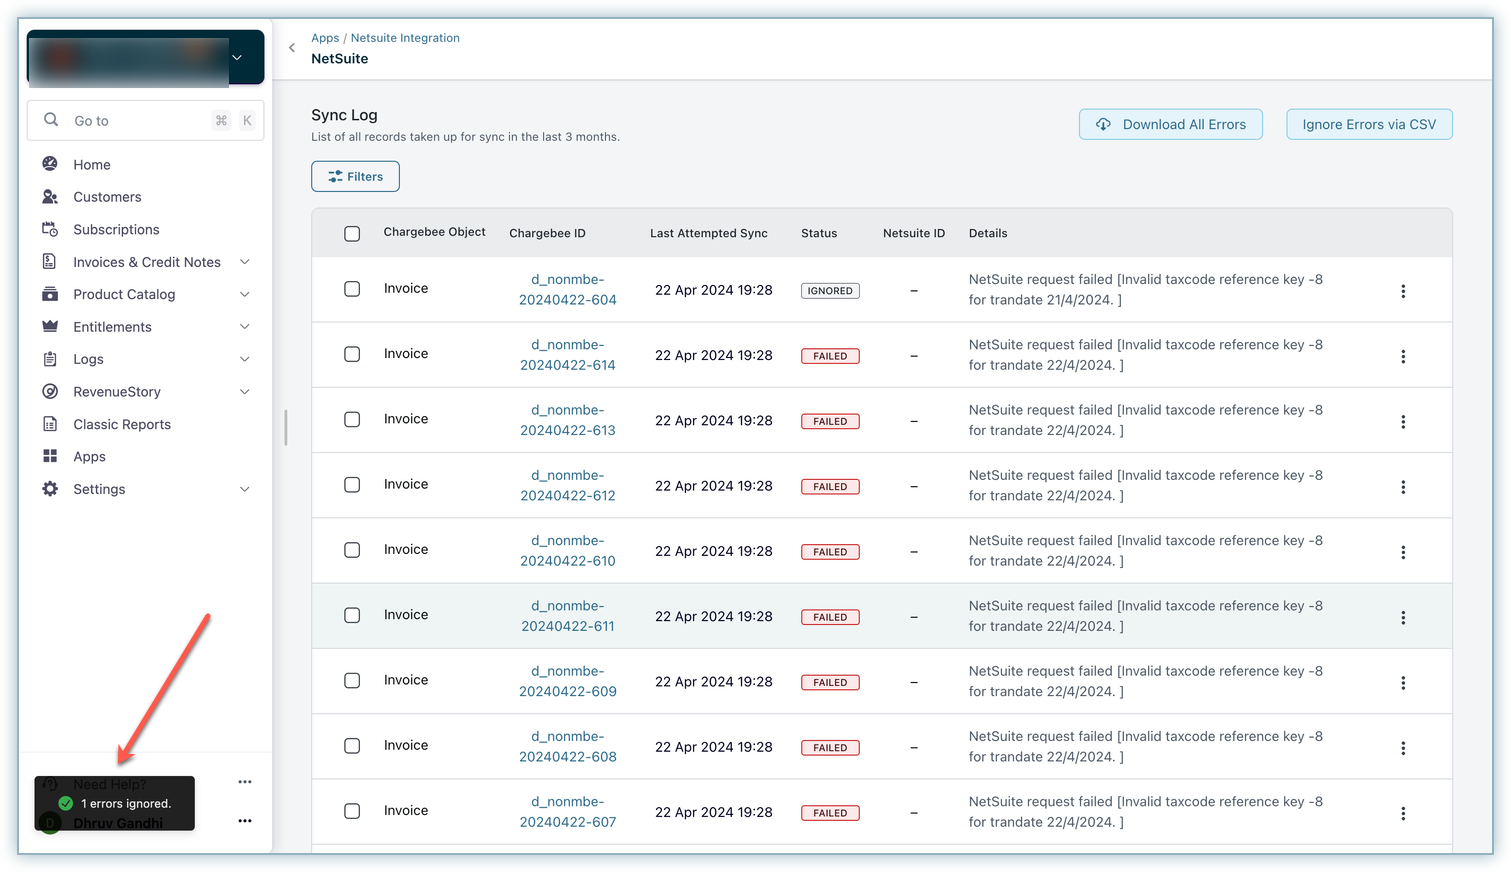Image resolution: width=1511 pixels, height=872 pixels.
Task: Click the IGNORED status badge
Action: (830, 291)
